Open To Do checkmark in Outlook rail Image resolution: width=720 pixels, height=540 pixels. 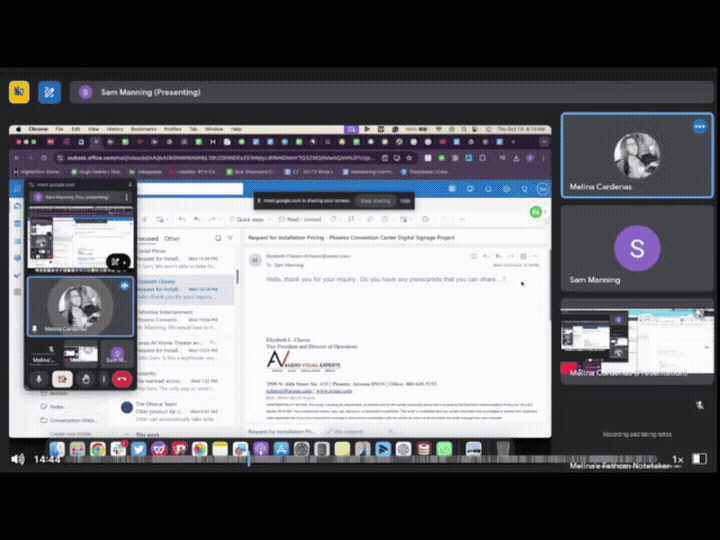point(17,275)
